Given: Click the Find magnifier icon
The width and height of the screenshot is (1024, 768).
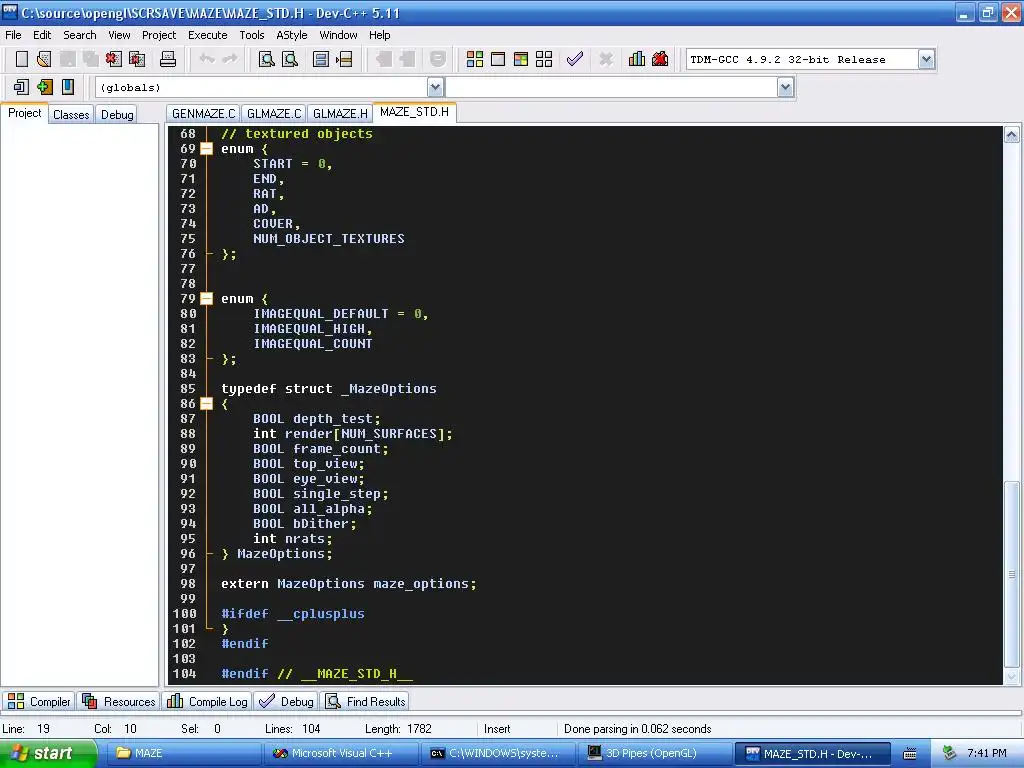Looking at the screenshot, I should point(266,59).
